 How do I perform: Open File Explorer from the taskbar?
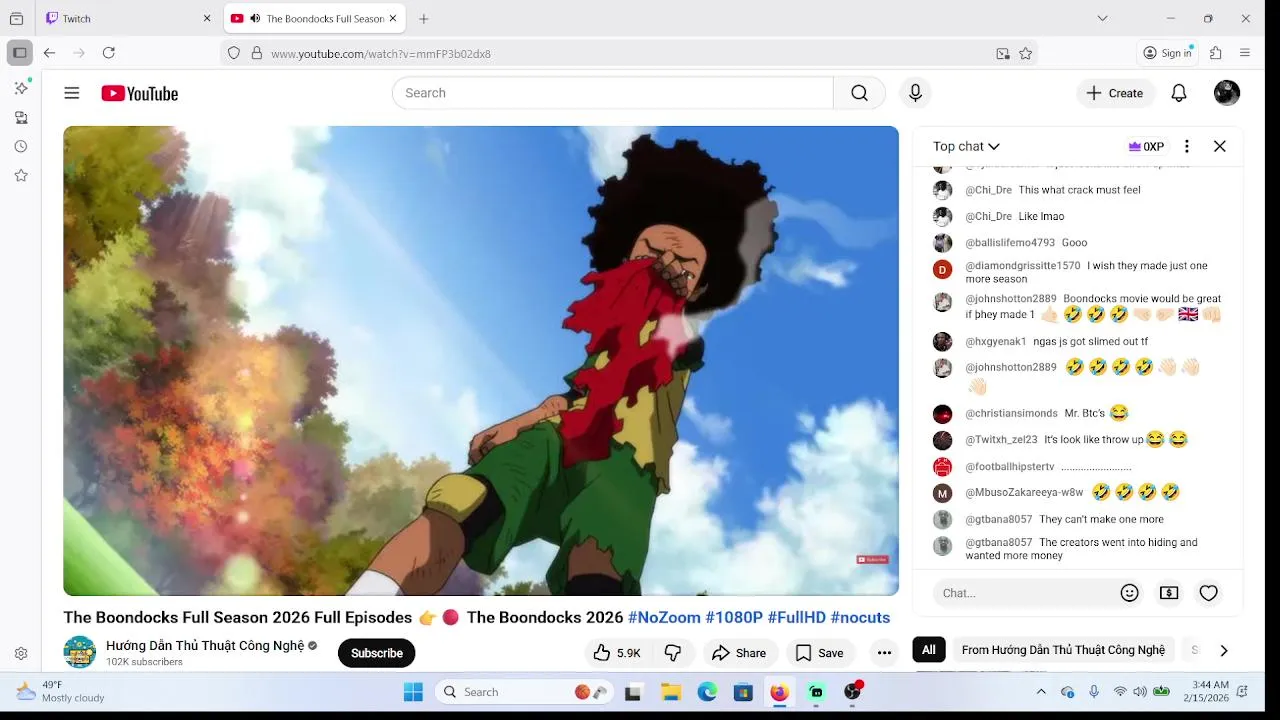coord(671,692)
